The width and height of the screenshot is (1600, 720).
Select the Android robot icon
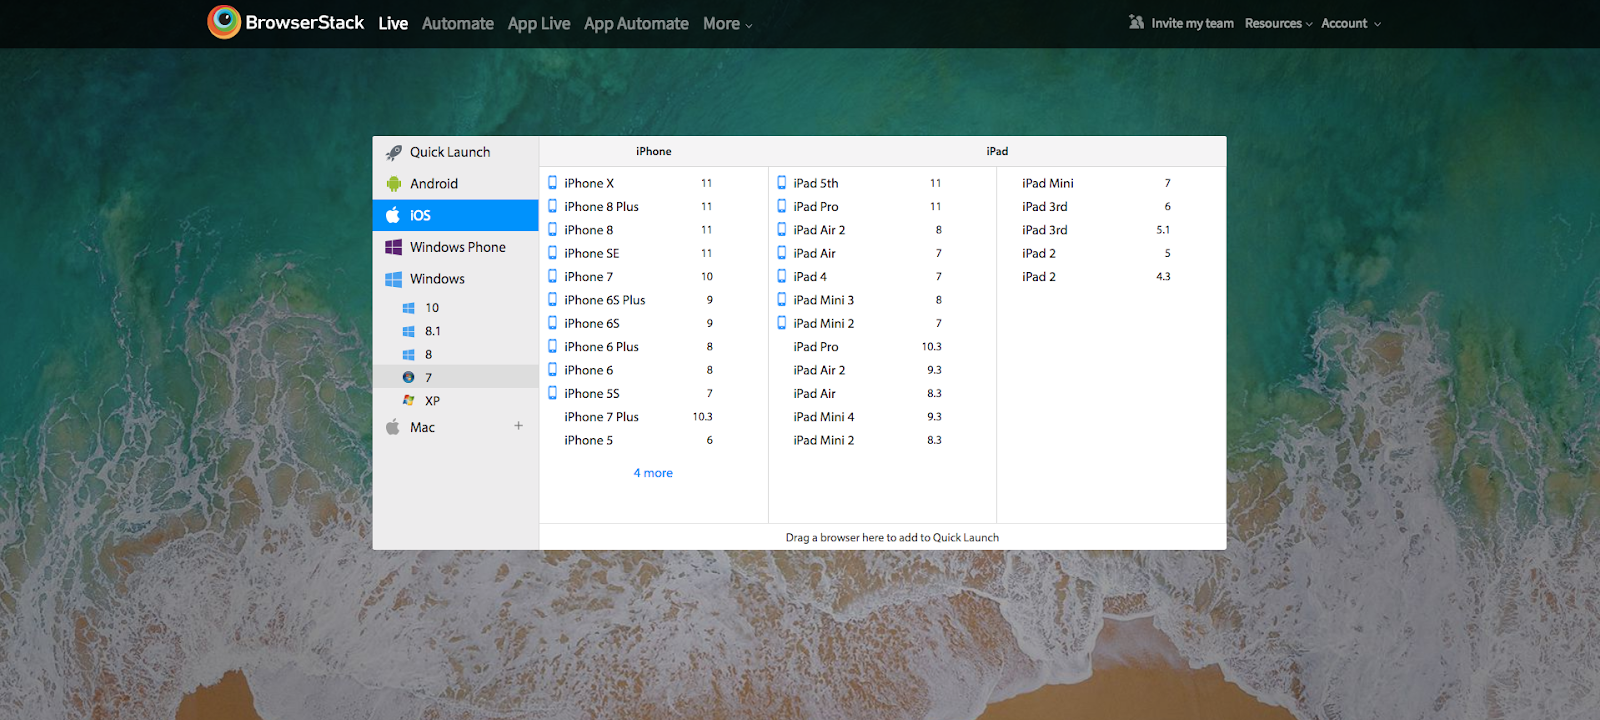[394, 184]
